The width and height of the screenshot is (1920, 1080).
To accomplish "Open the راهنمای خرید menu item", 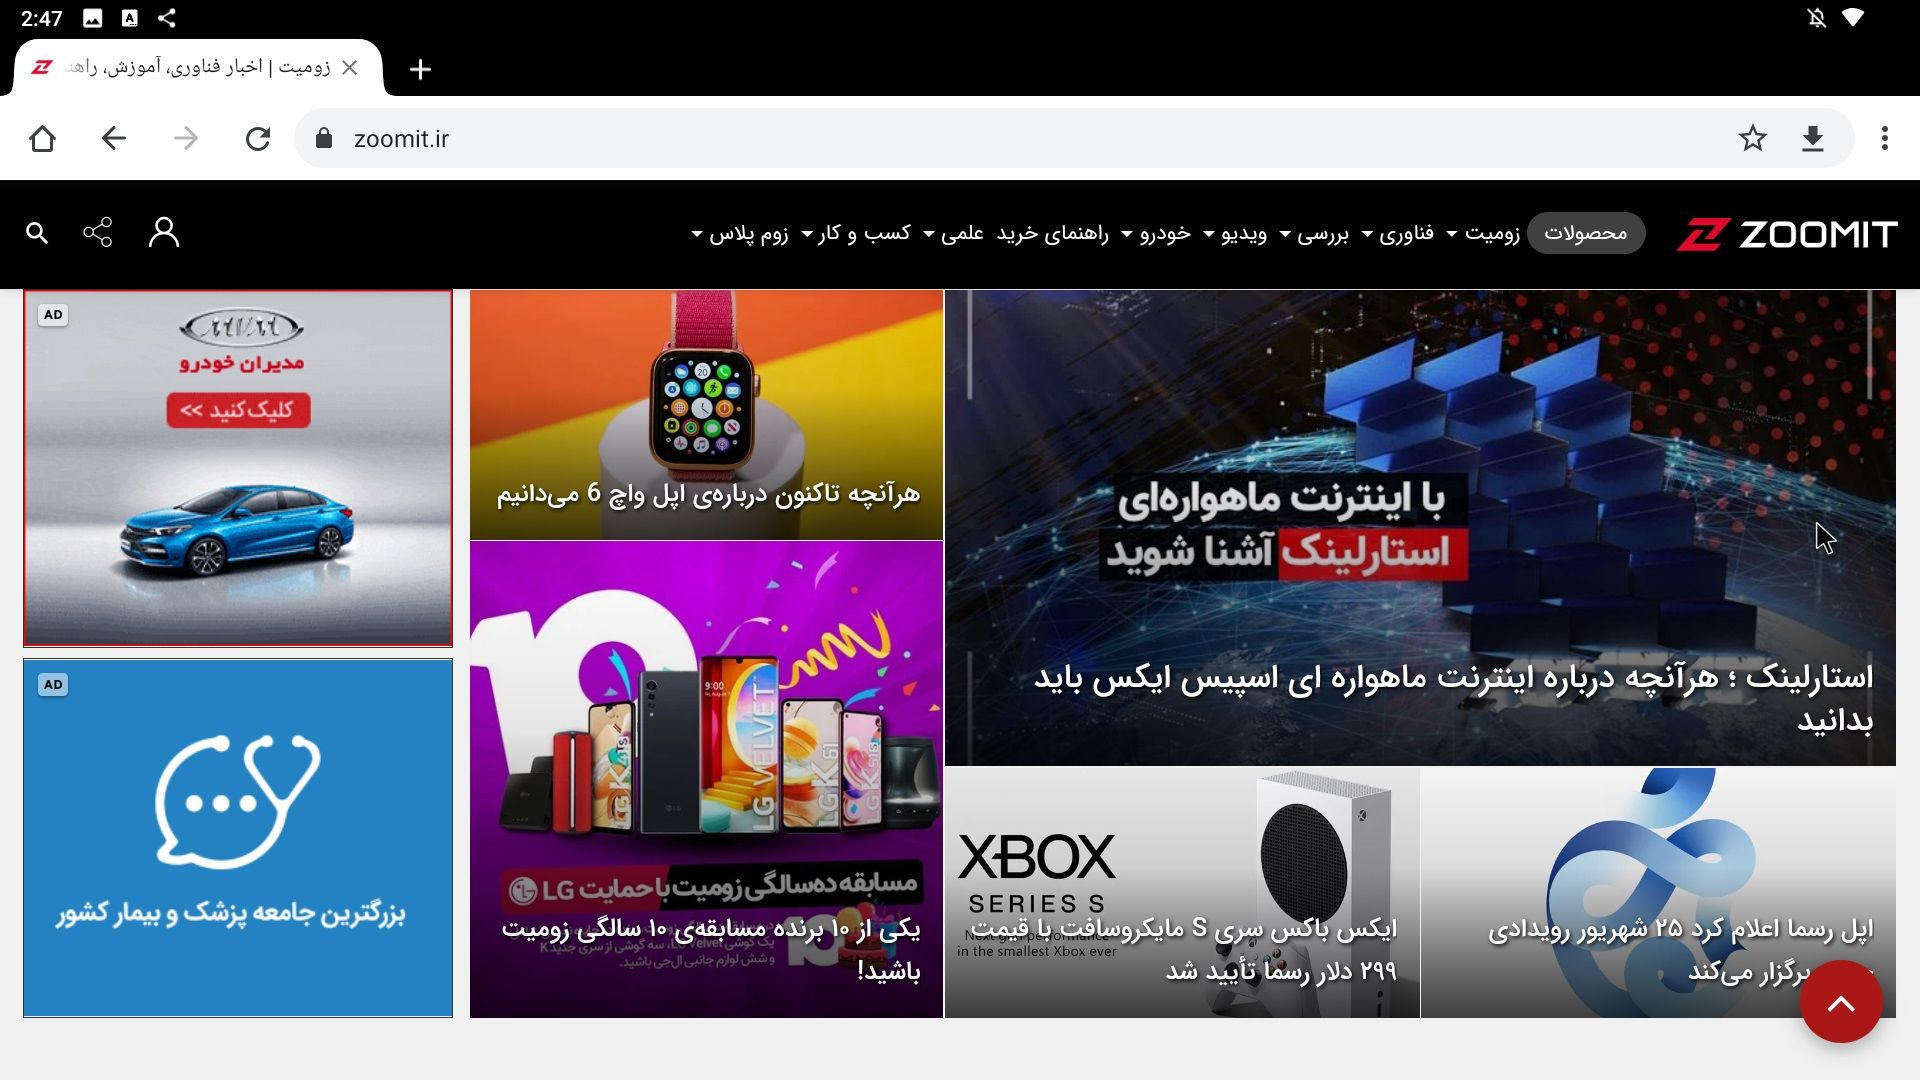I will [1053, 233].
